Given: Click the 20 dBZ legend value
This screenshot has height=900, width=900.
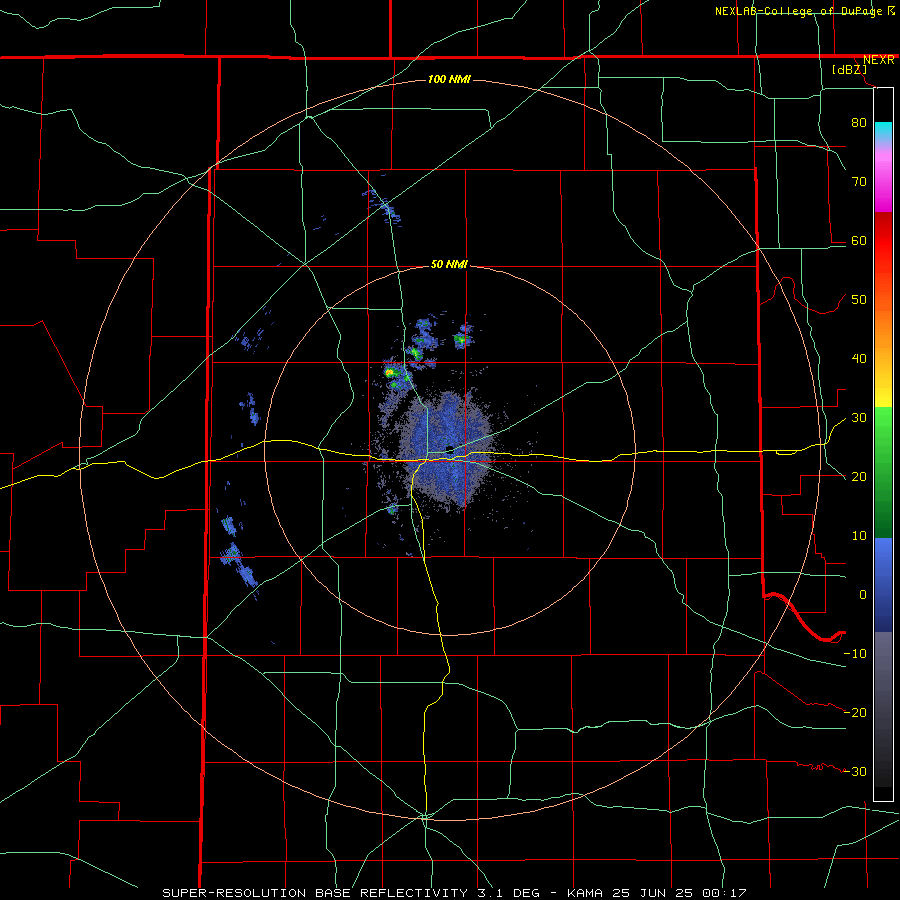Looking at the screenshot, I should [x=859, y=477].
